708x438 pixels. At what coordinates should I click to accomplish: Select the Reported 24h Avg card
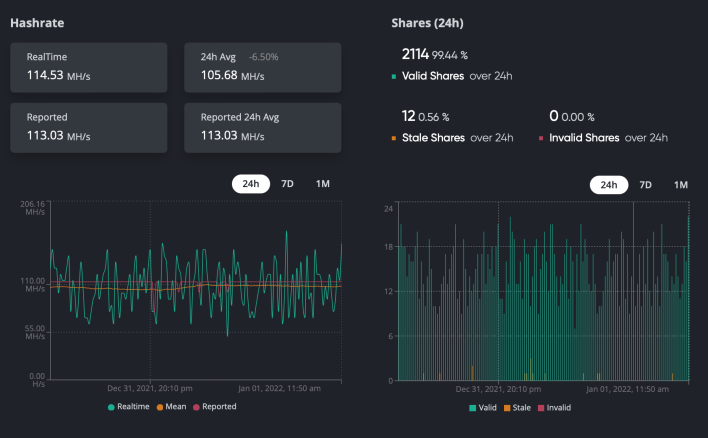coord(263,128)
